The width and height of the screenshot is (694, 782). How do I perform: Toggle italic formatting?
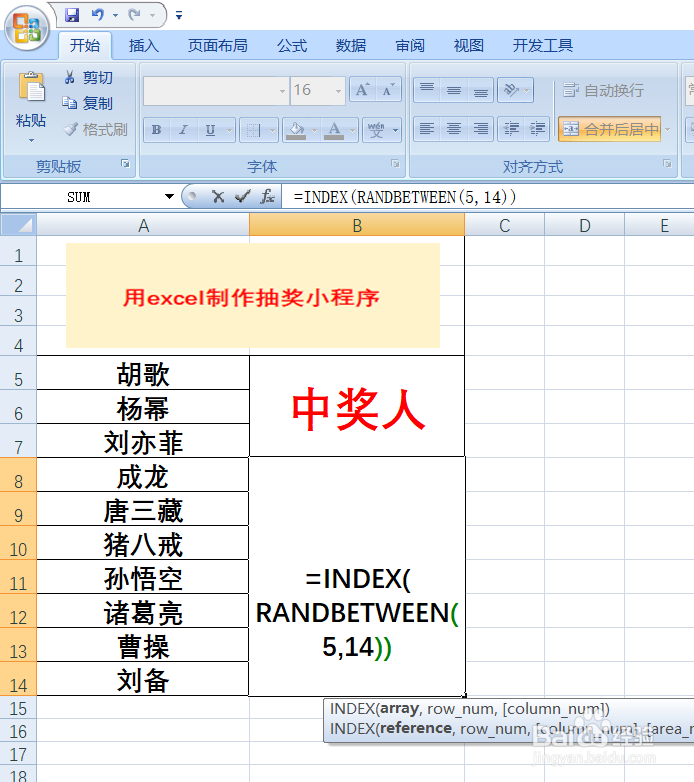183,130
